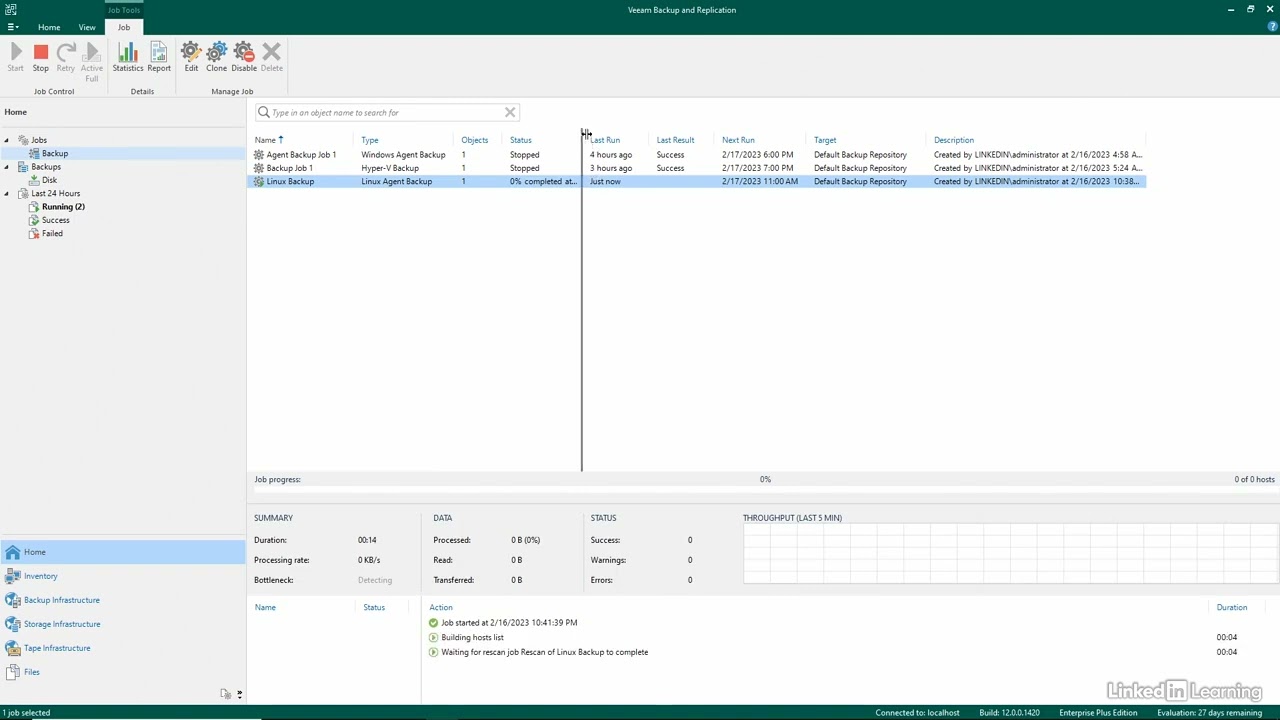
Task: Select Failed under Last 24 Hours
Action: (52, 233)
